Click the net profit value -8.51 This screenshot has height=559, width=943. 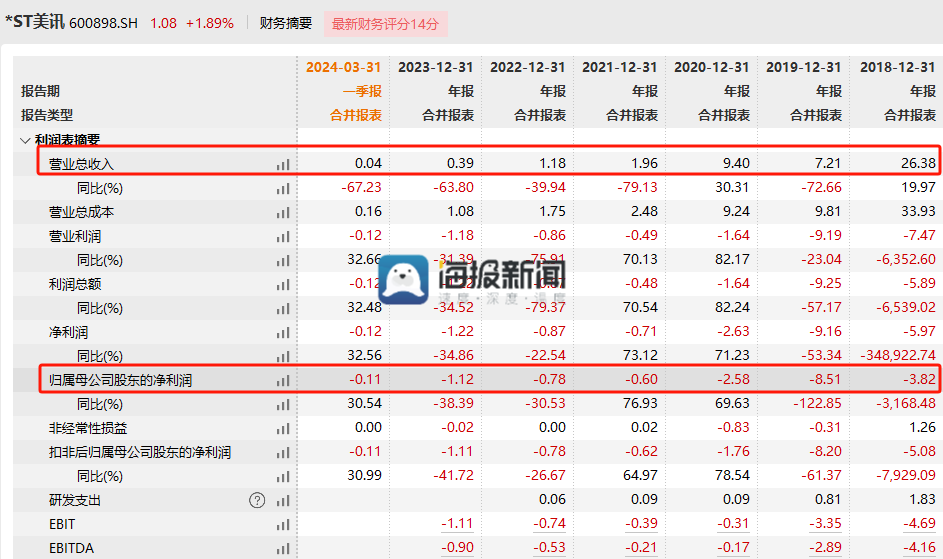click(825, 379)
